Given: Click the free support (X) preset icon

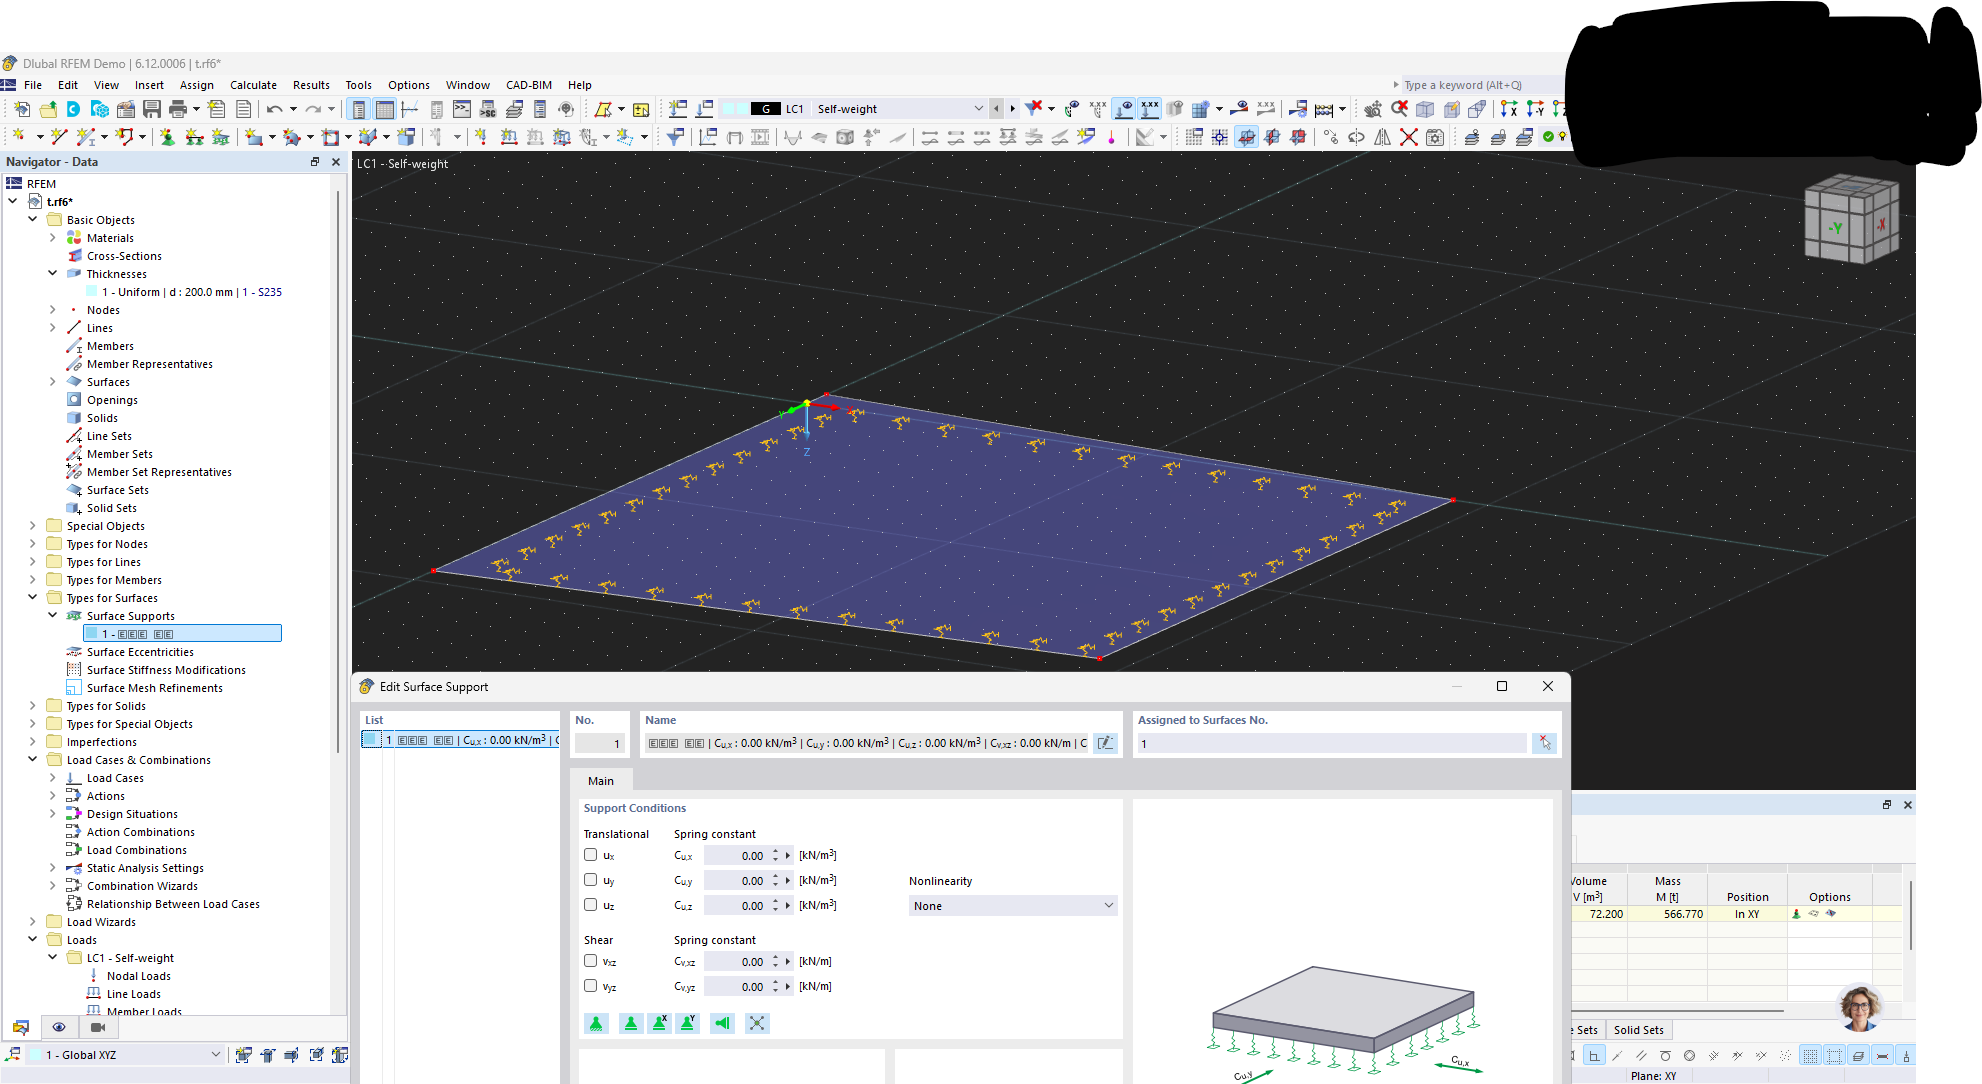Looking at the screenshot, I should point(757,1023).
